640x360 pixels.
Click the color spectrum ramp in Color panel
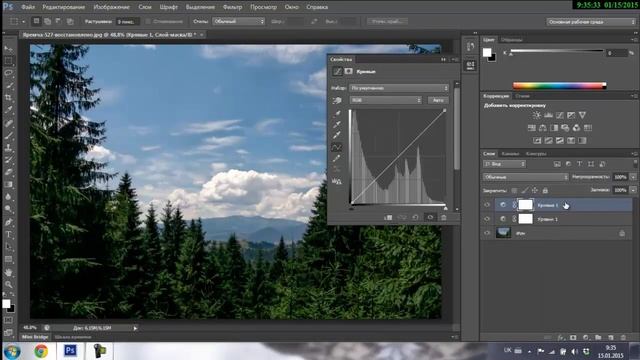(560, 86)
